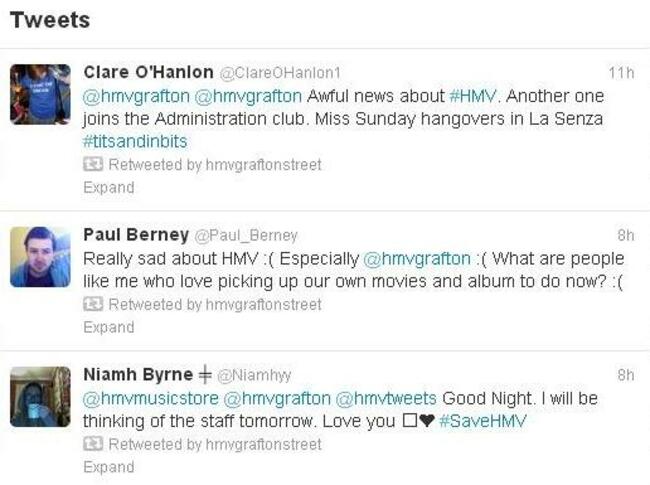Visit @hmvmusicstore mention in Niamh's tweet
The width and height of the screenshot is (650, 485).
(150, 398)
